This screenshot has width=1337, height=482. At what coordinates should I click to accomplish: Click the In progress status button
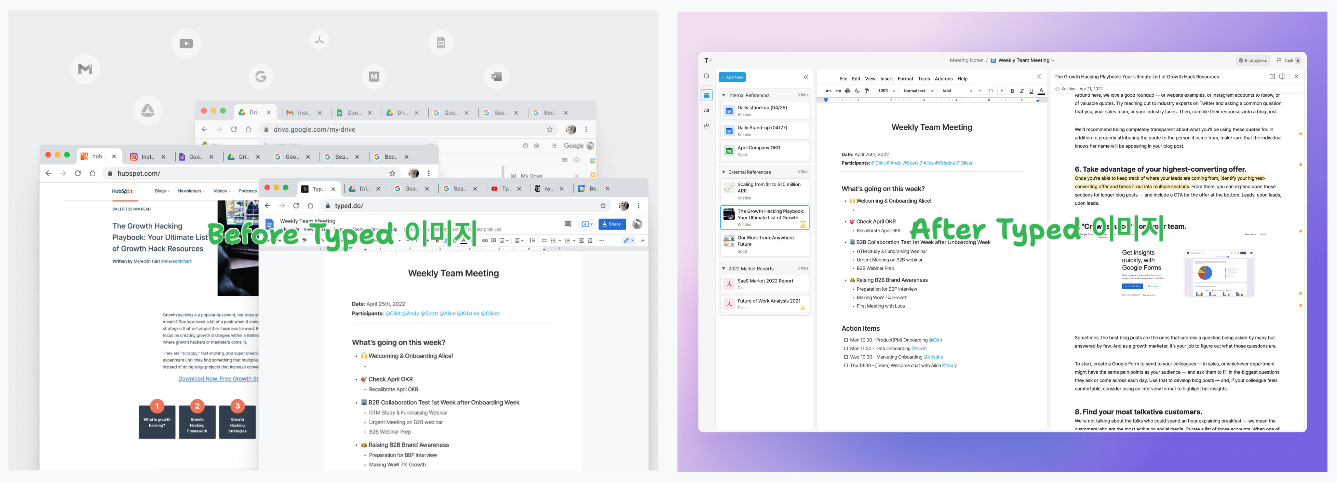pyautogui.click(x=1254, y=60)
